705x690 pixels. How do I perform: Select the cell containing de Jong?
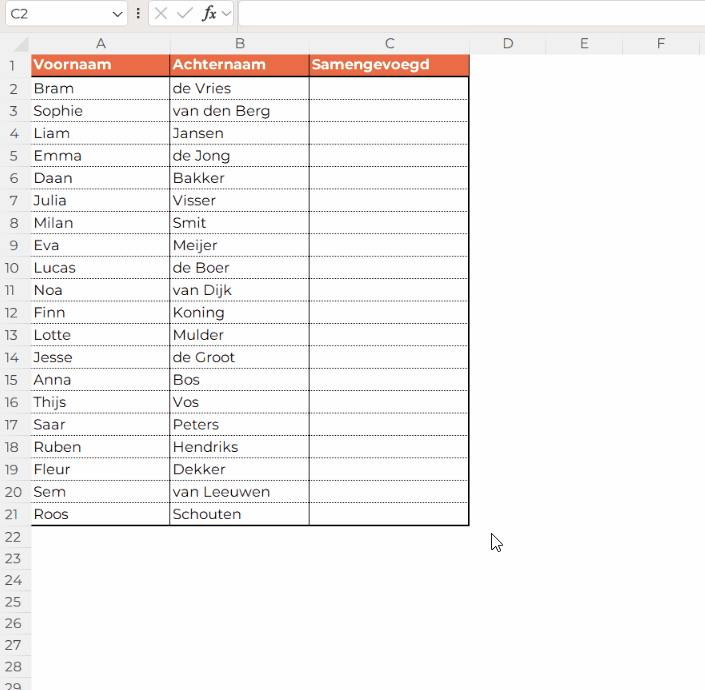pos(240,156)
